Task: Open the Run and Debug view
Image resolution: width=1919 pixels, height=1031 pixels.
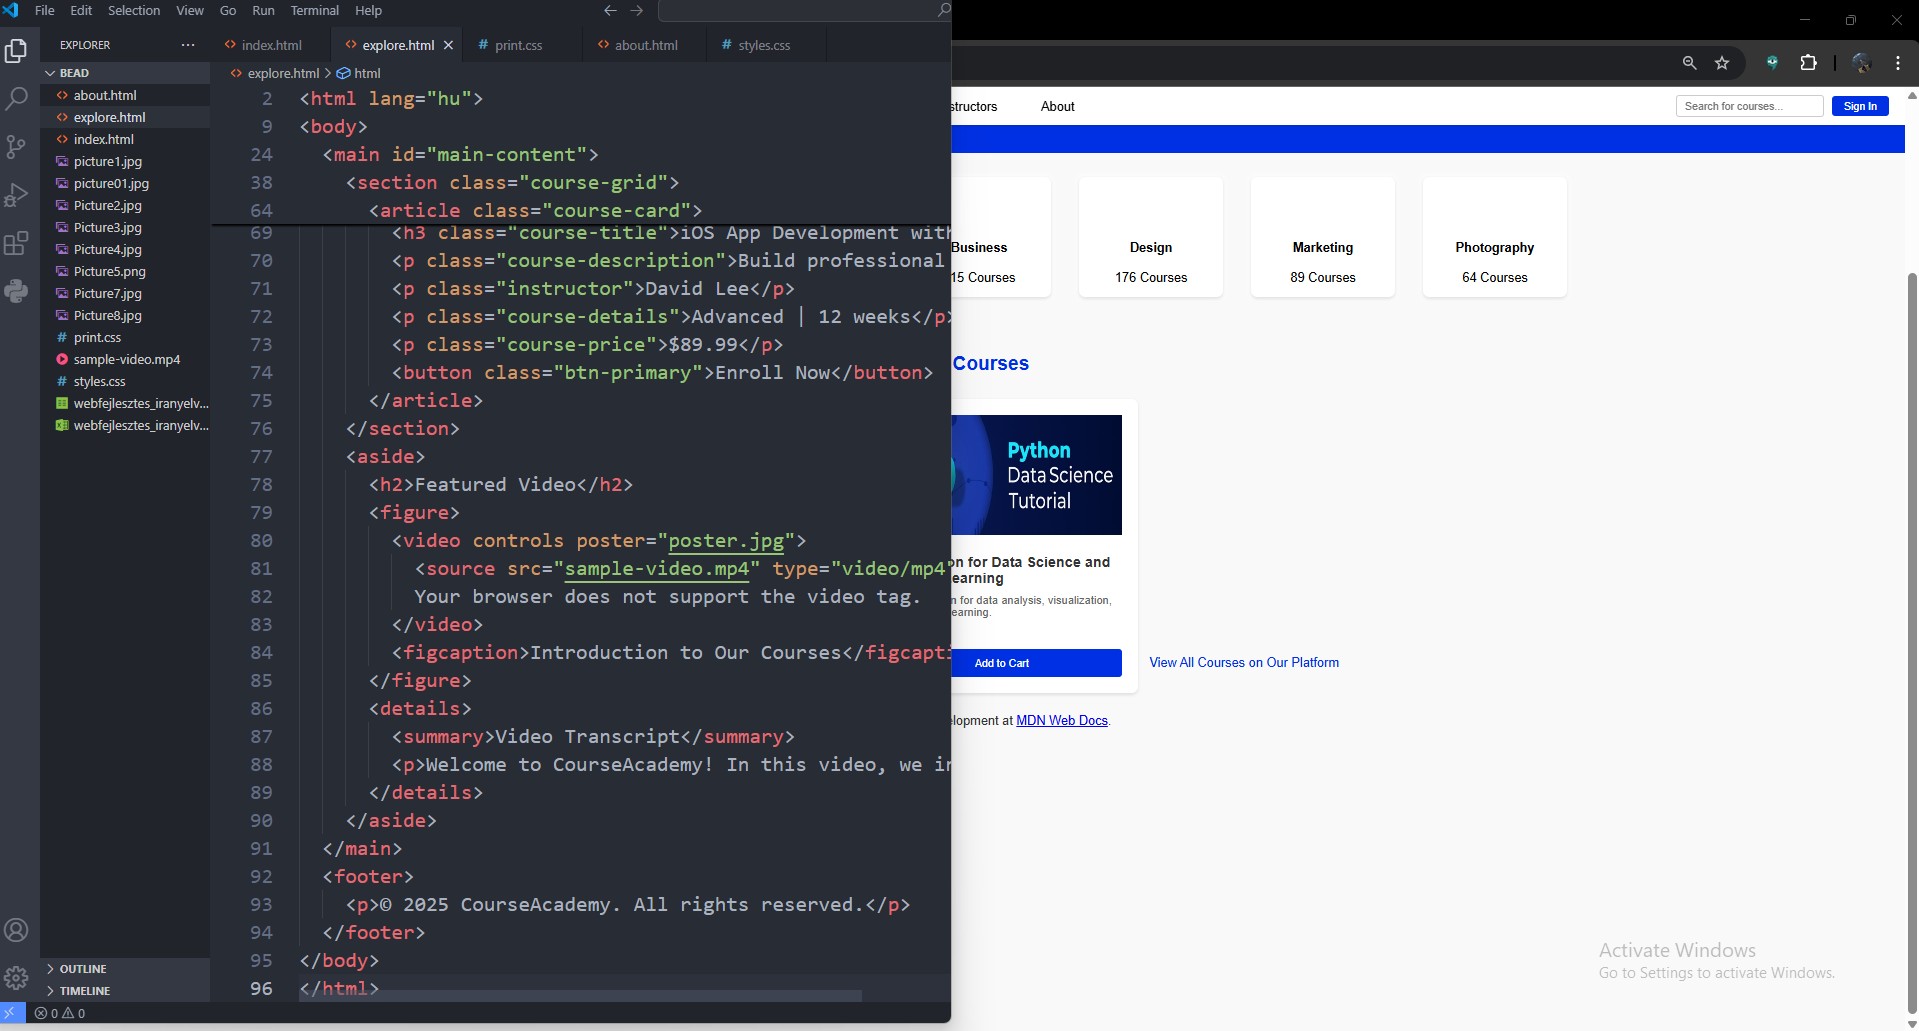Action: tap(16, 195)
